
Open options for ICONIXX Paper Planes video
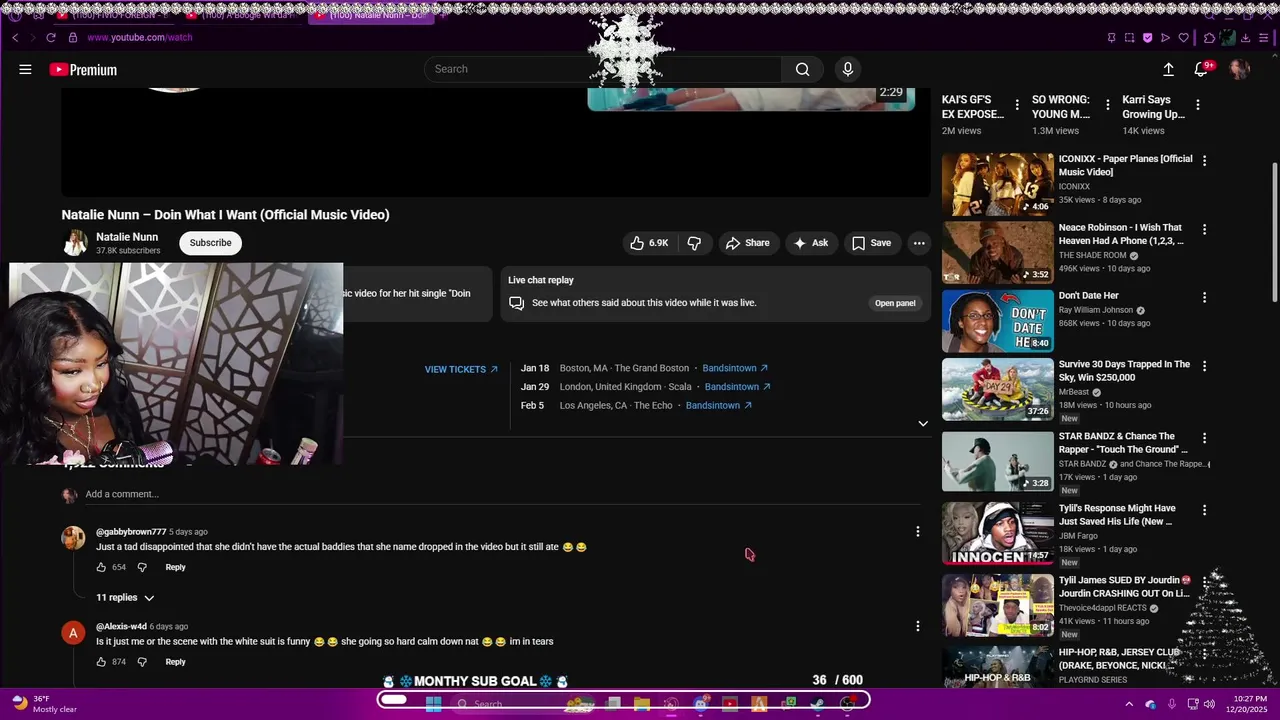point(1204,160)
